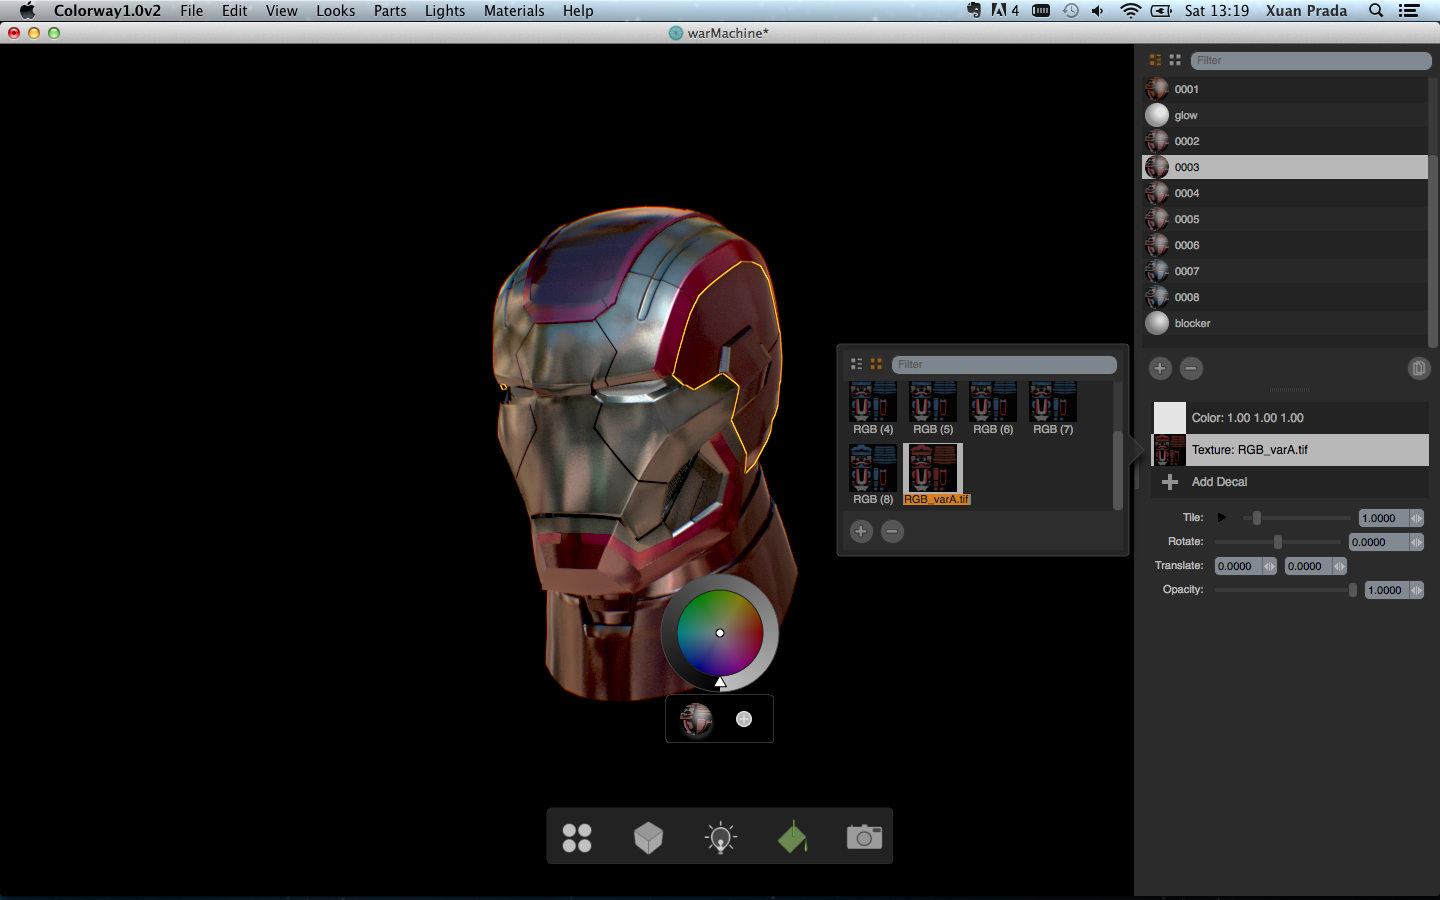Open the Lights bulb icon in bottom toolbar
Screen dimensions: 1440x900
pyautogui.click(x=720, y=837)
